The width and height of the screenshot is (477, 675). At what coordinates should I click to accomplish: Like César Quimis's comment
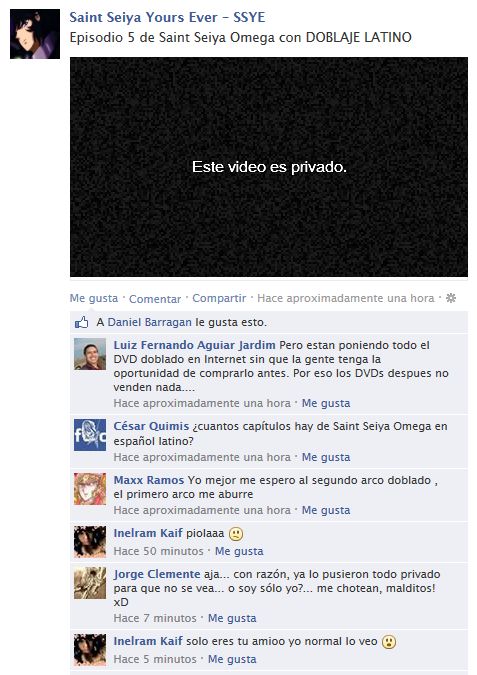pyautogui.click(x=326, y=457)
